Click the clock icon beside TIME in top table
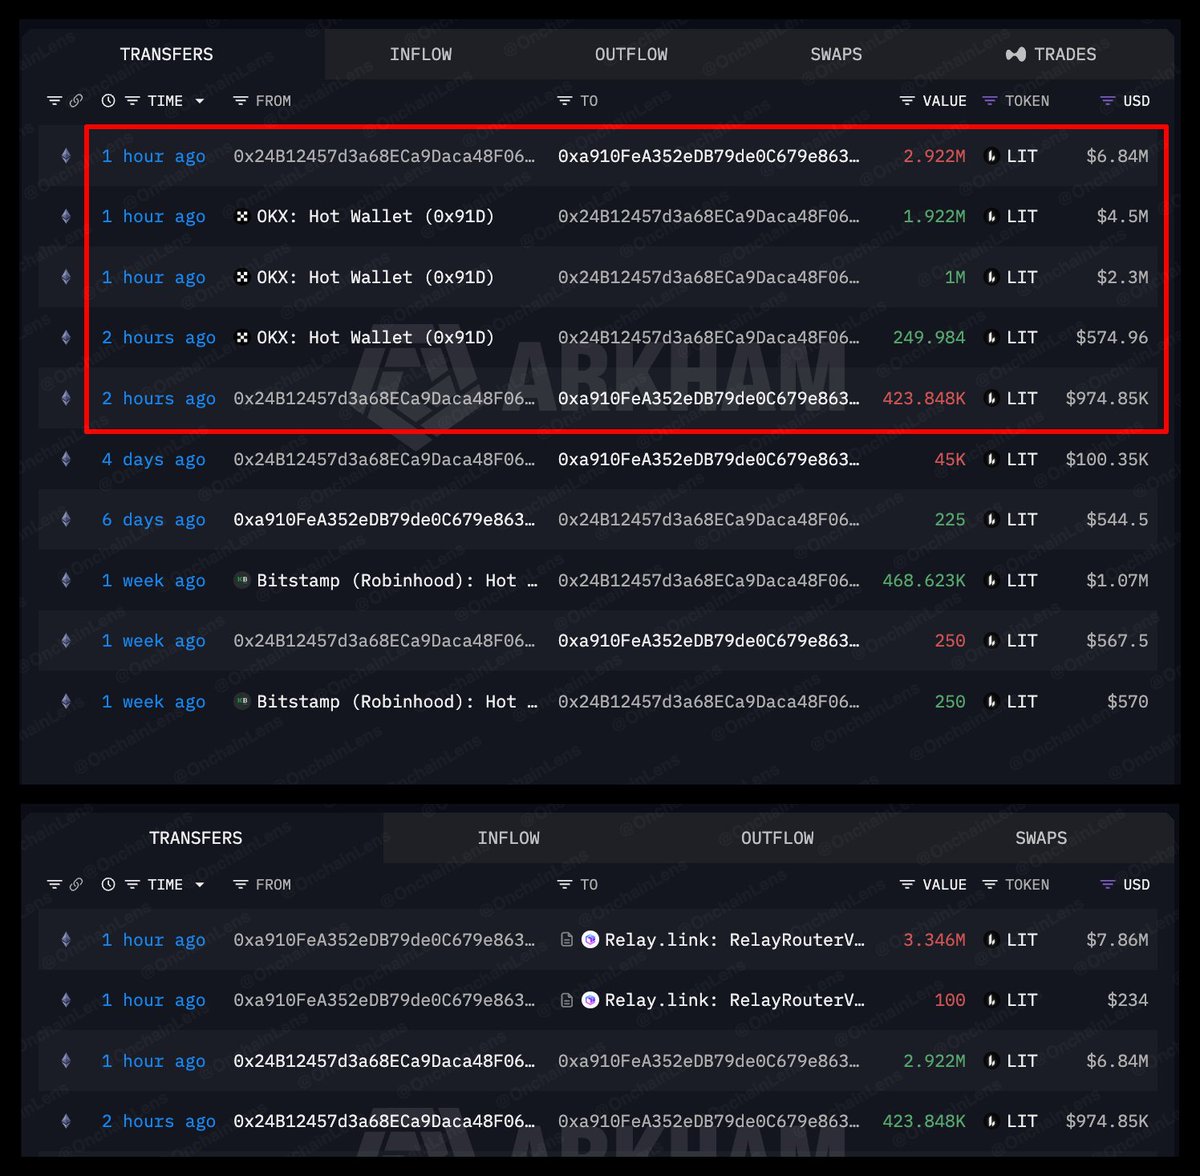Image resolution: width=1200 pixels, height=1176 pixels. point(108,101)
